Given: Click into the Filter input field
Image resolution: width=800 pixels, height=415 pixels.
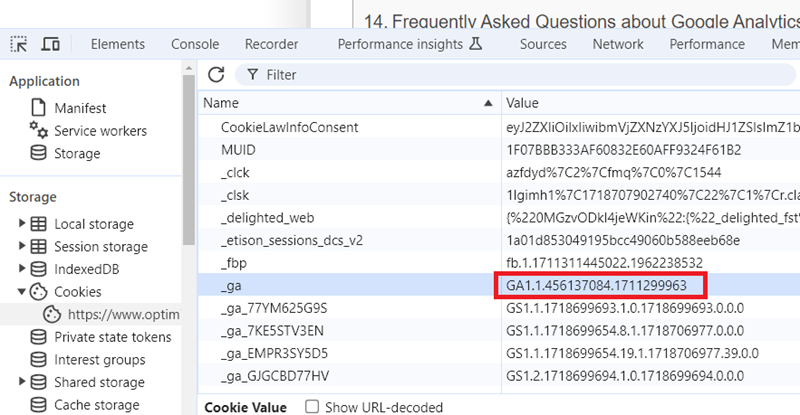Looking at the screenshot, I should [515, 75].
